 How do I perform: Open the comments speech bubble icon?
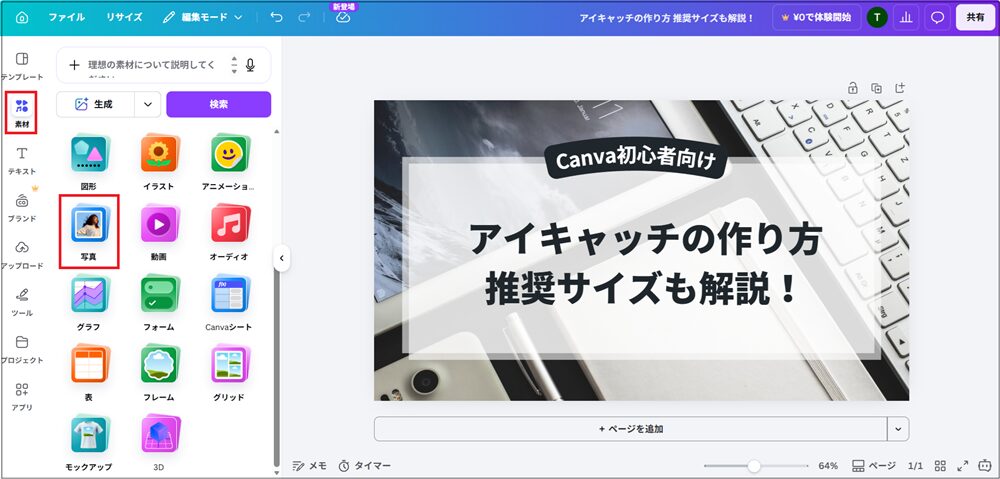(x=937, y=18)
